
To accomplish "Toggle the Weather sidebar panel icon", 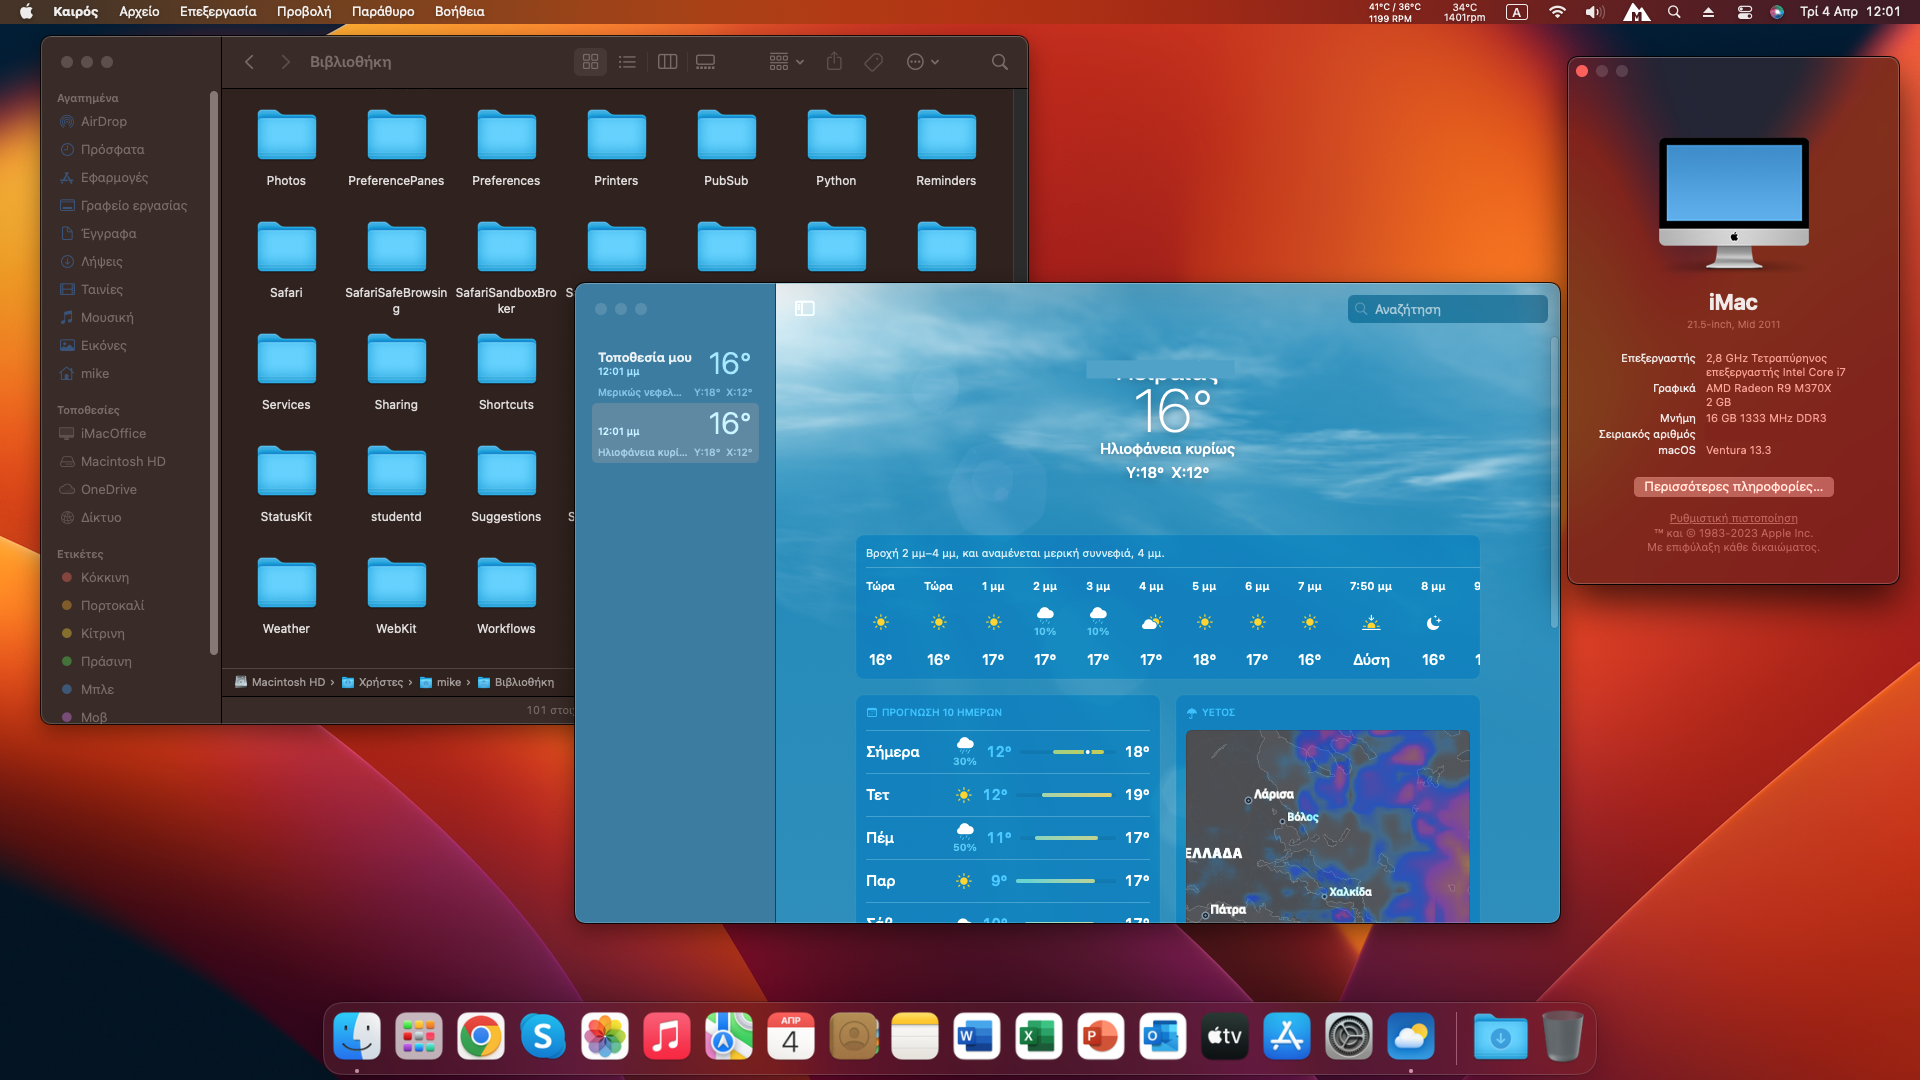I will pyautogui.click(x=804, y=309).
